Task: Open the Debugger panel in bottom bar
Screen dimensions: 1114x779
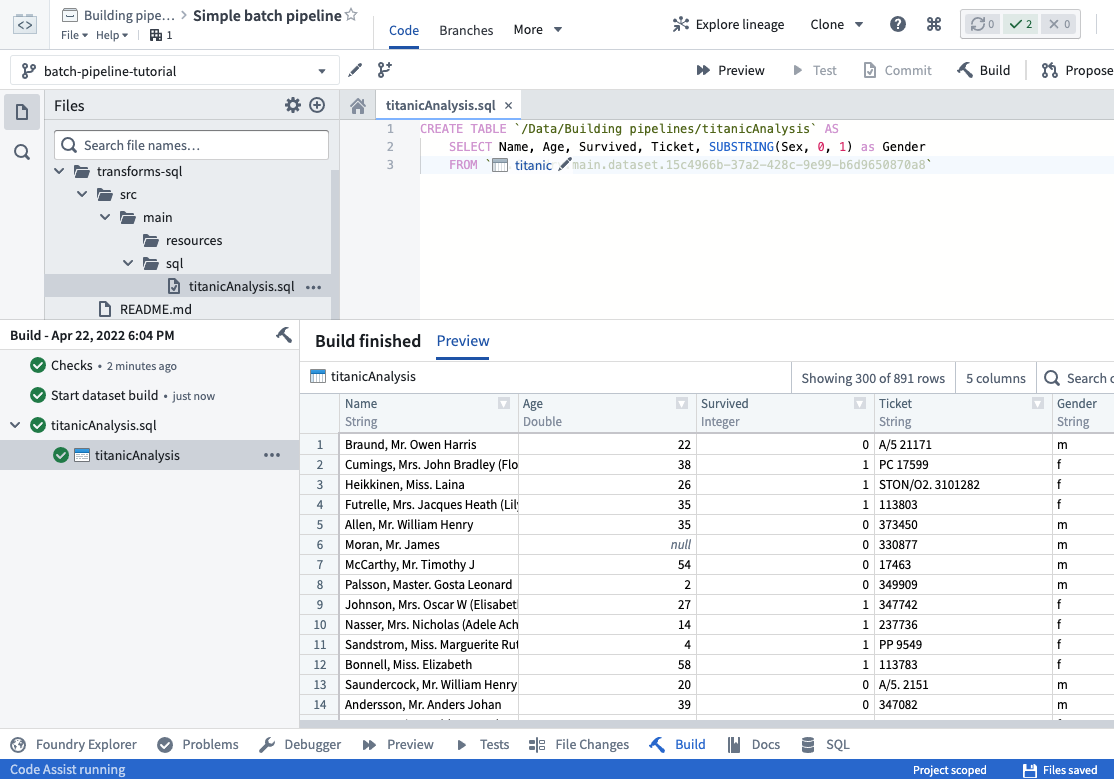Action: coord(301,744)
